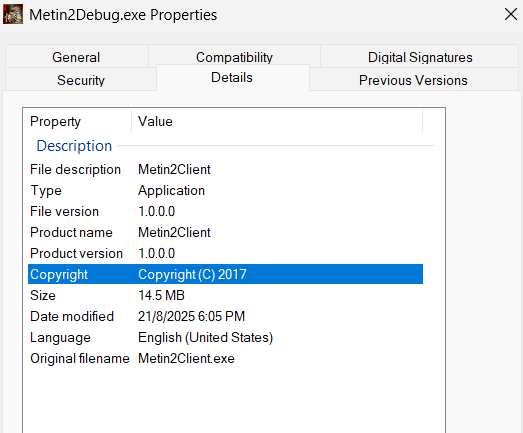
Task: Click the Product name value Metin2Client
Action: click(174, 233)
